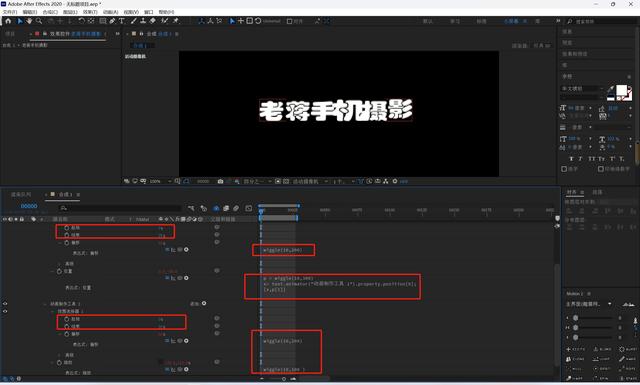Select the Horizontal Type tool

coord(122,21)
